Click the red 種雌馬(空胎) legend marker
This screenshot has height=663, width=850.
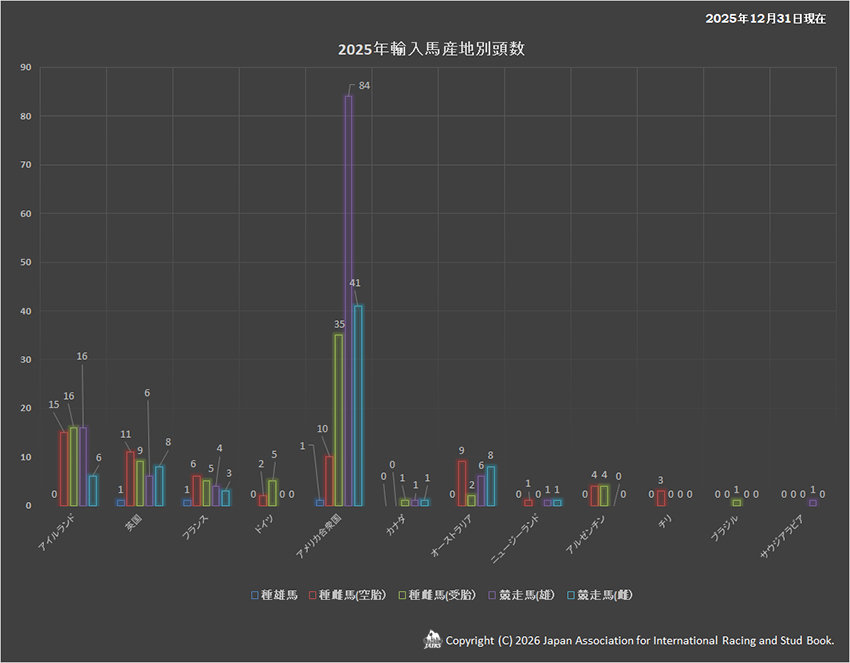[x=313, y=595]
